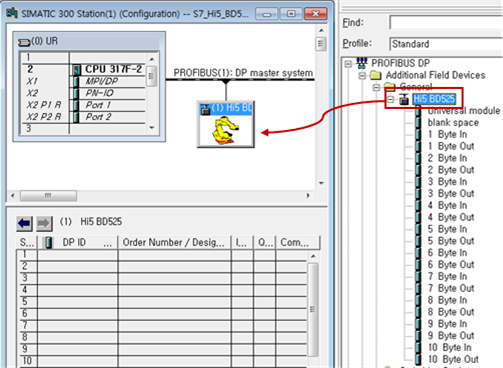Viewport: 503px width, 368px height.
Task: Click the 5 Byte Out module icon
Action: click(x=418, y=241)
